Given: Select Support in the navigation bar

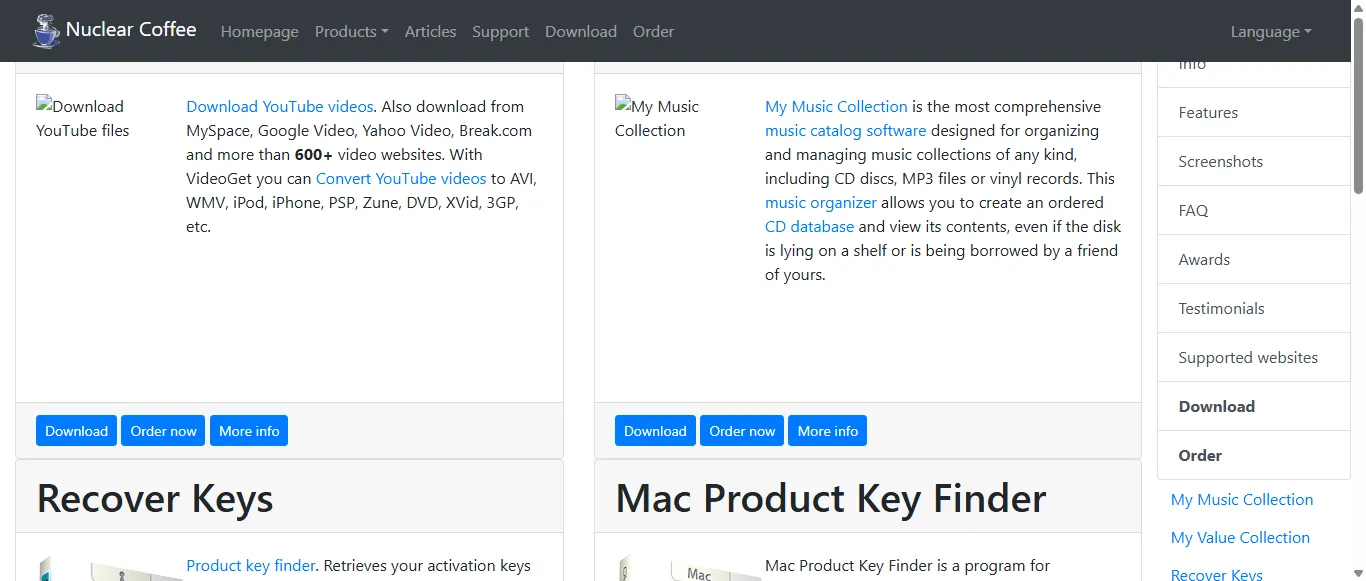Looking at the screenshot, I should 500,31.
